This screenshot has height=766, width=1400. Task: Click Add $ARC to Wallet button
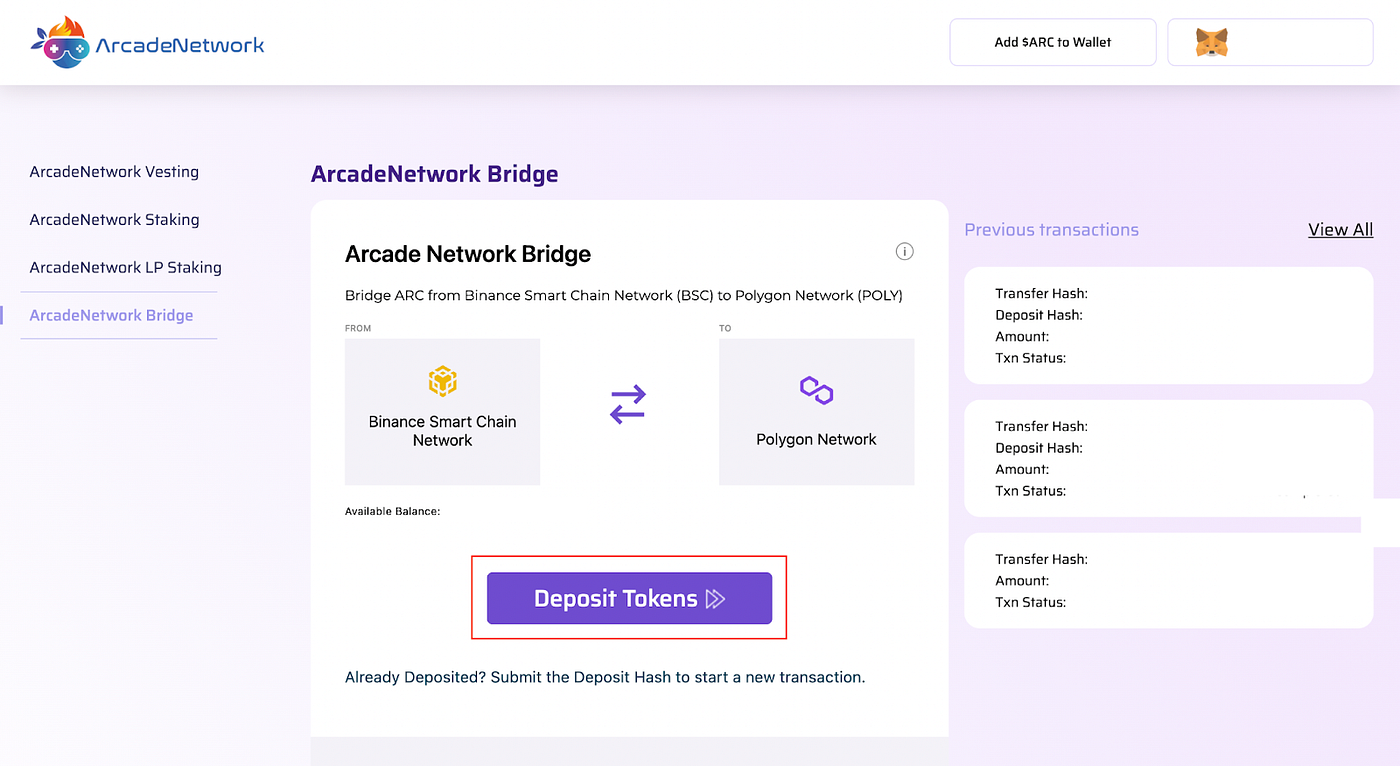1053,42
